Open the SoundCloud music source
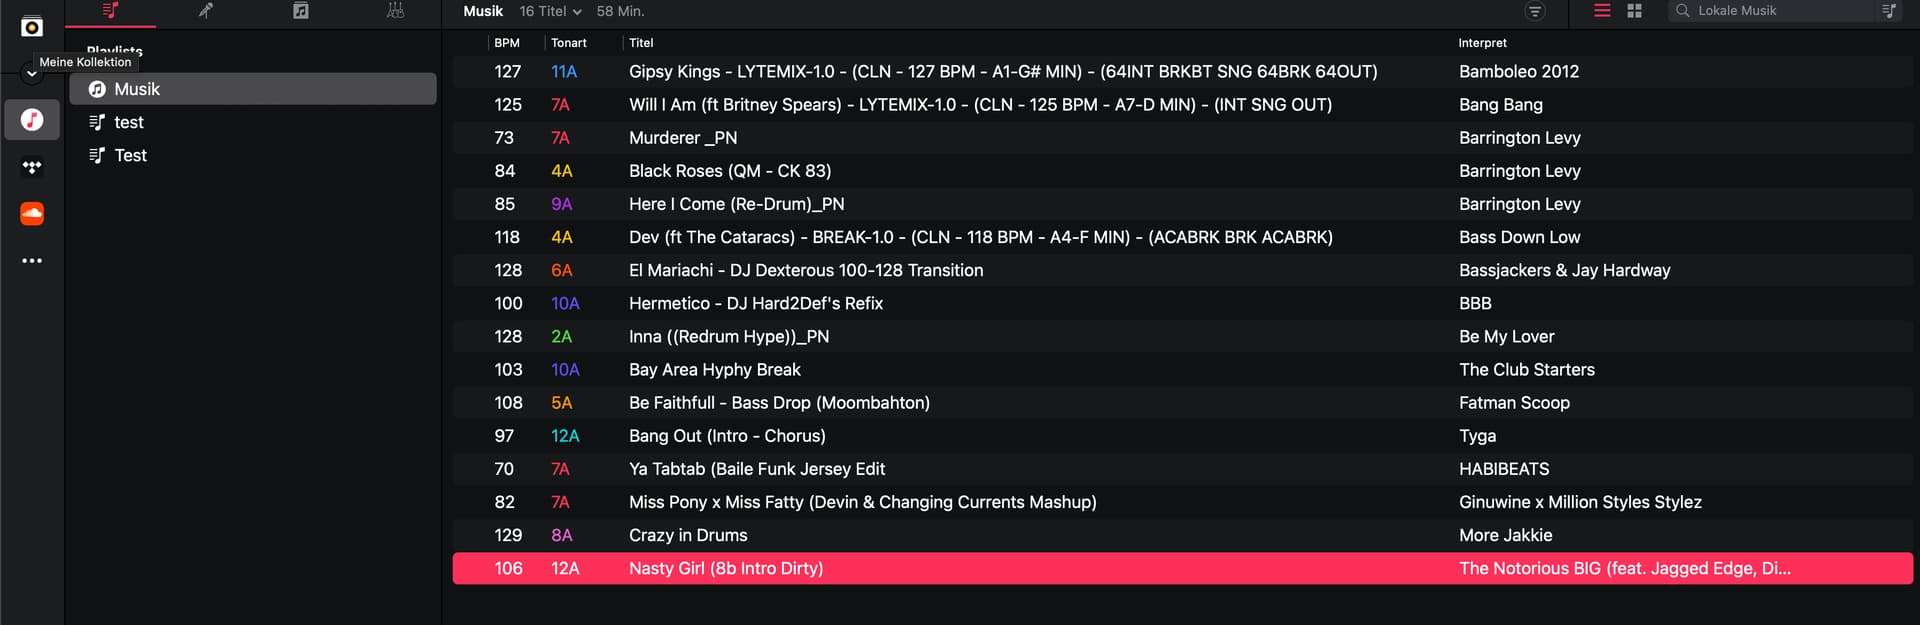Image resolution: width=1920 pixels, height=625 pixels. click(x=32, y=213)
